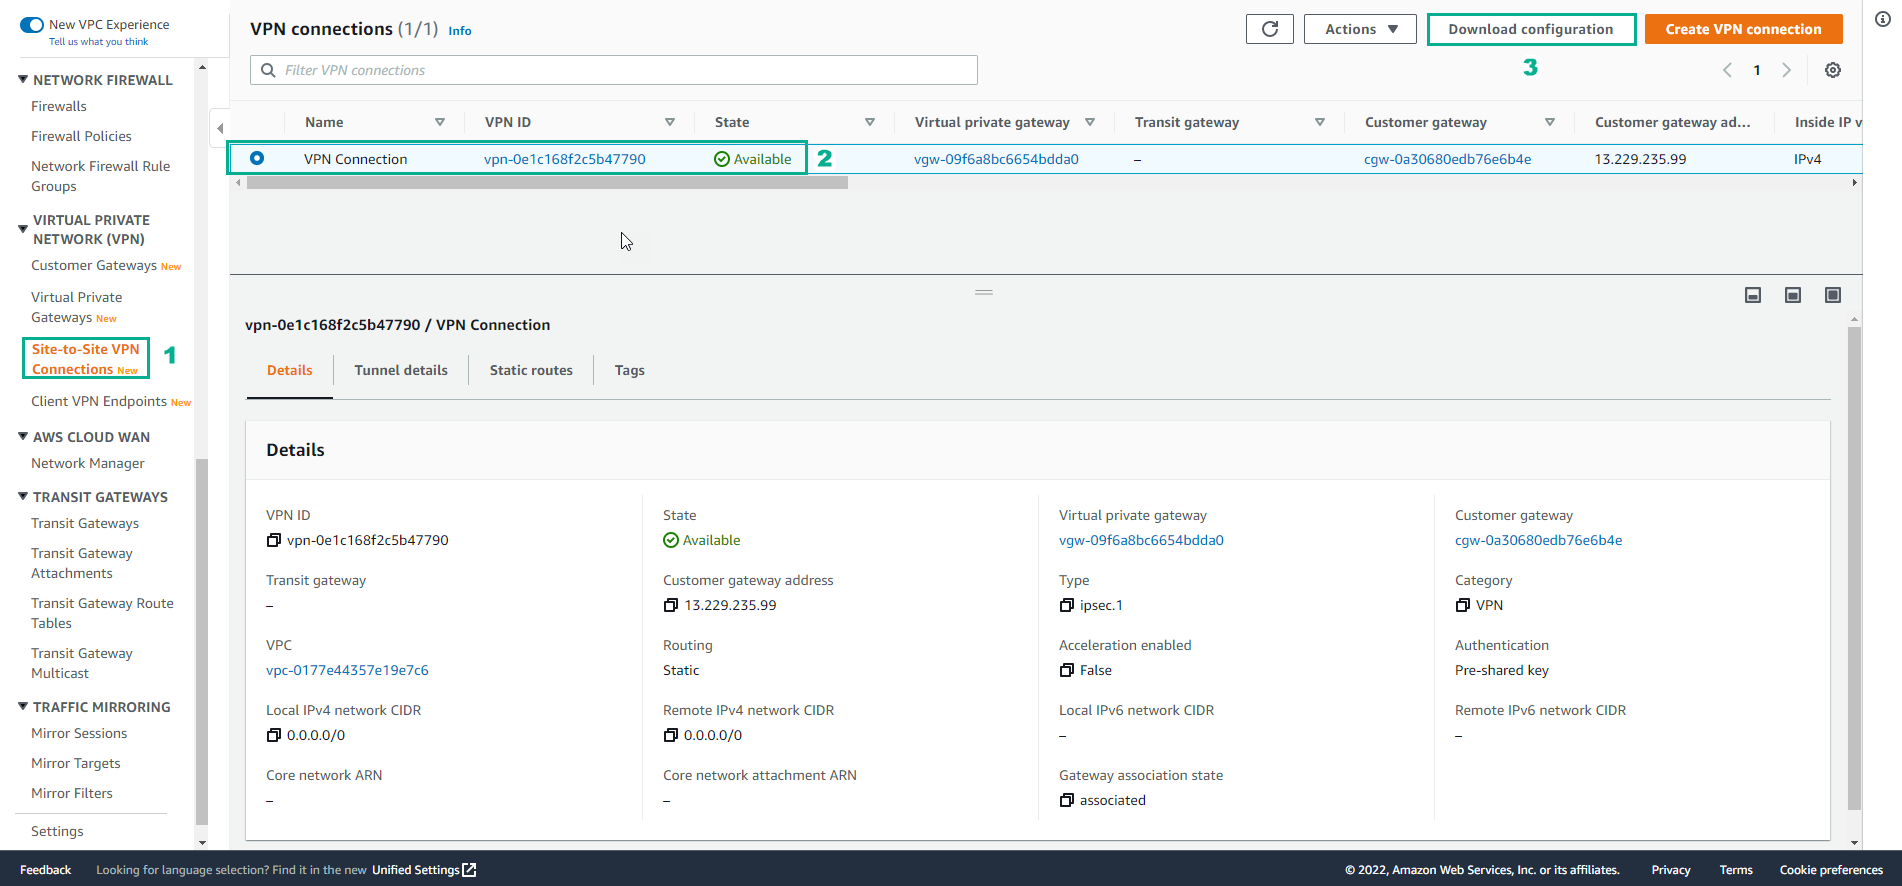
Task: Copy Gateway association state icon
Action: tap(1067, 800)
